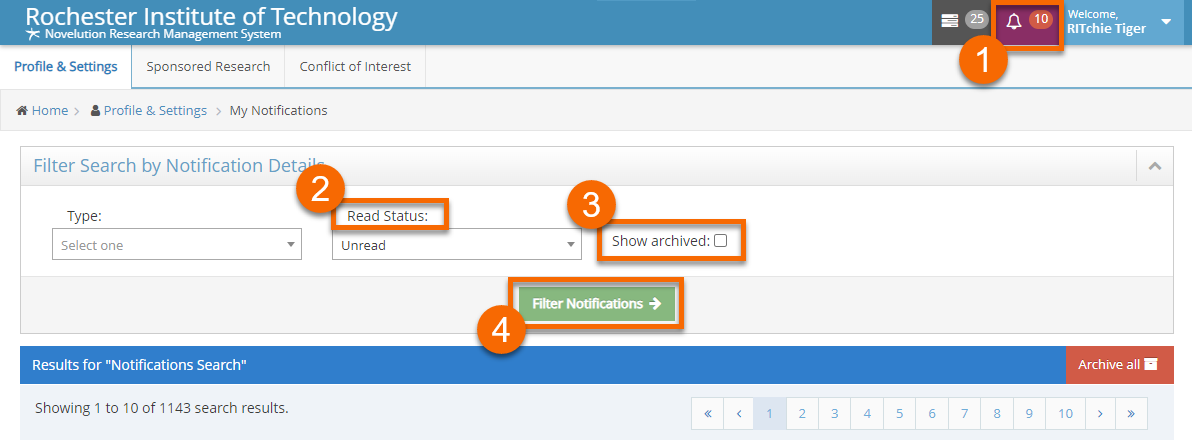Click the Filter Notifications button
Screen dimensions: 1192x440
pos(597,304)
